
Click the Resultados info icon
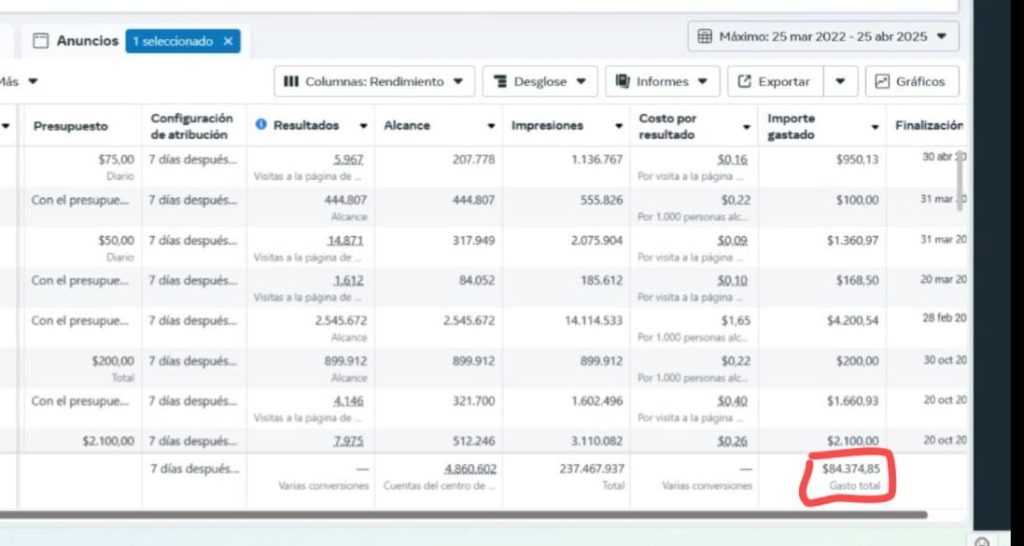coord(261,125)
